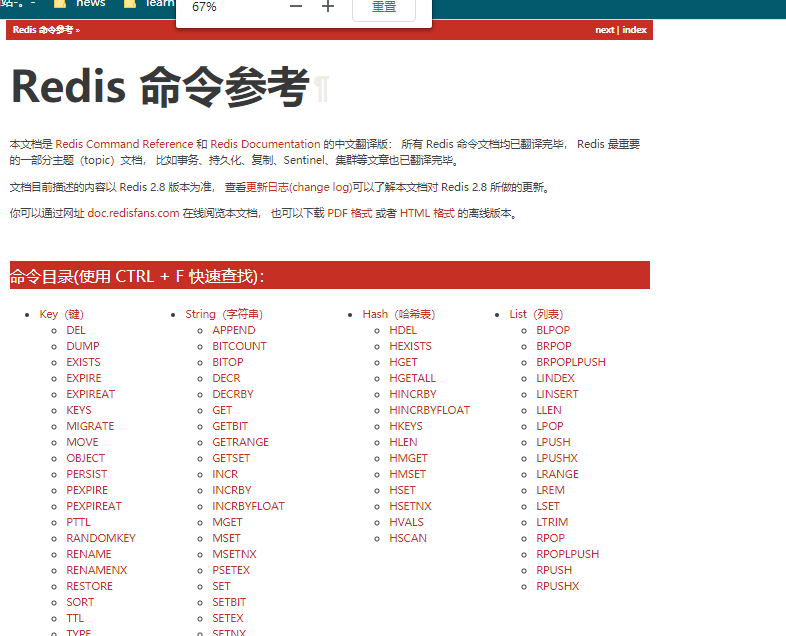Screen dimensions: 786x636
Task: Download the HTML 格式 offline version
Action: (427, 214)
